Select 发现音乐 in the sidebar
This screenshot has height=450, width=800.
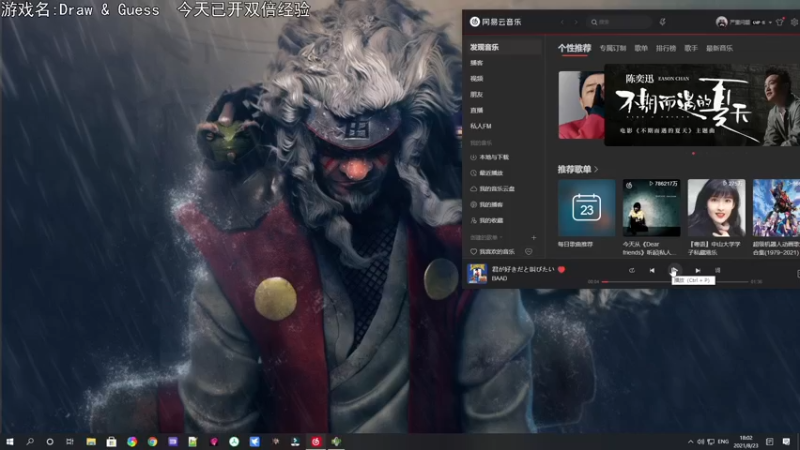coord(504,47)
